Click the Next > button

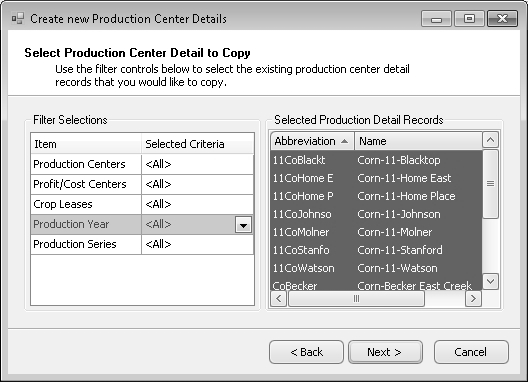click(x=385, y=352)
